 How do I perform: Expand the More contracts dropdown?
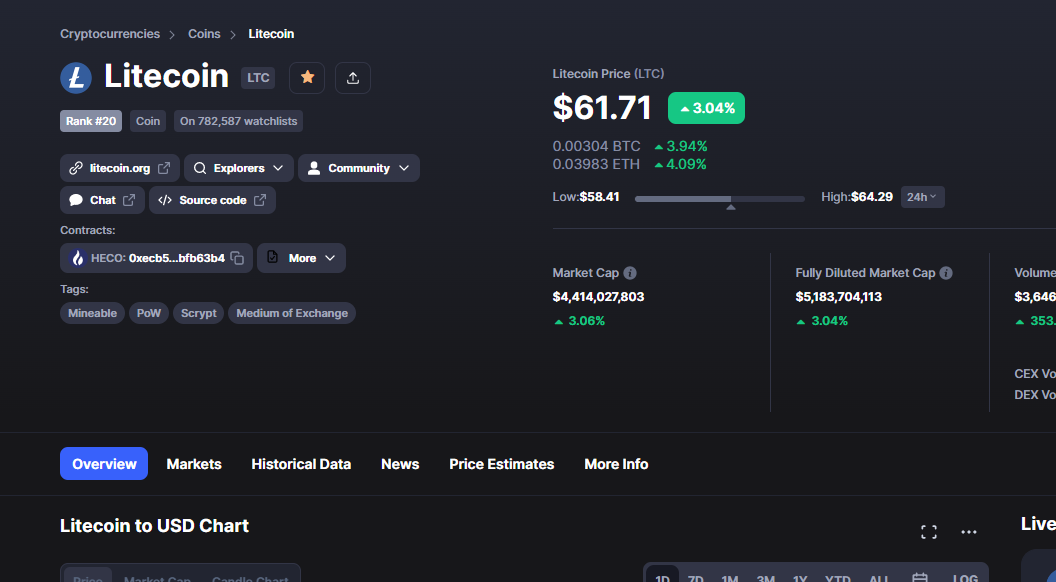coord(301,258)
